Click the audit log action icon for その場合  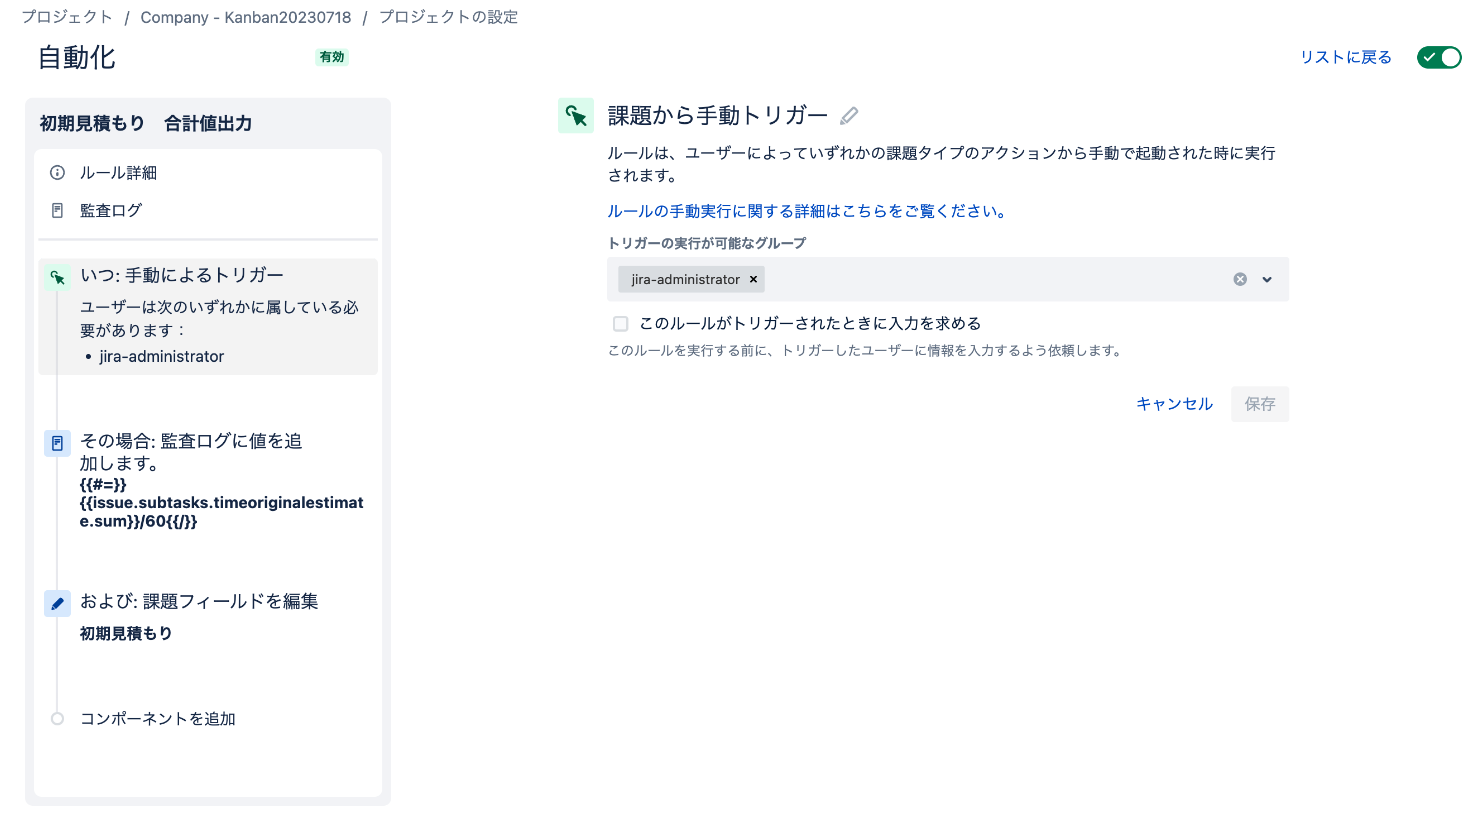(57, 443)
